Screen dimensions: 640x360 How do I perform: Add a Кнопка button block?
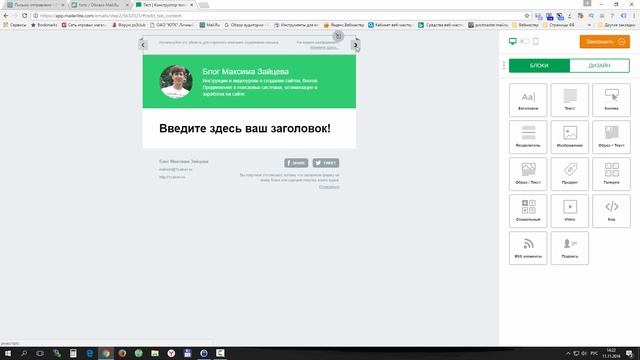click(x=611, y=100)
